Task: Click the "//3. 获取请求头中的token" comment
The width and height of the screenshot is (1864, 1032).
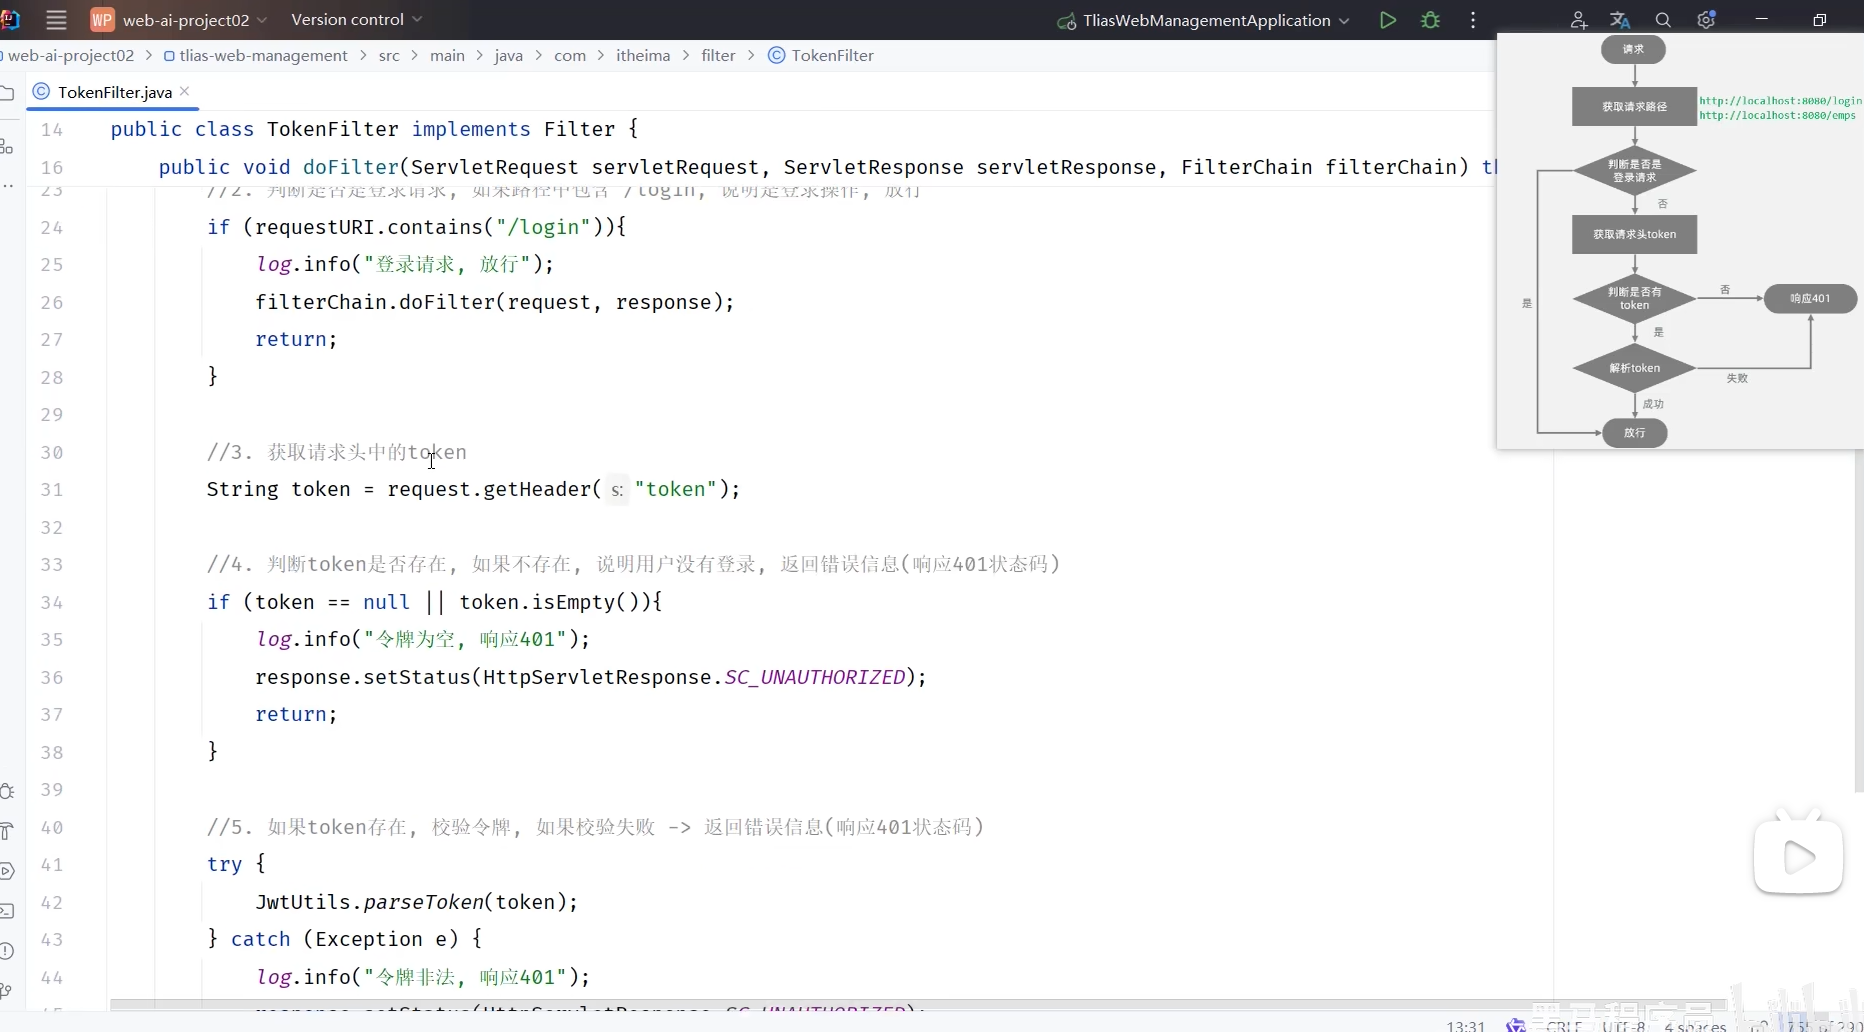Action: 337,452
